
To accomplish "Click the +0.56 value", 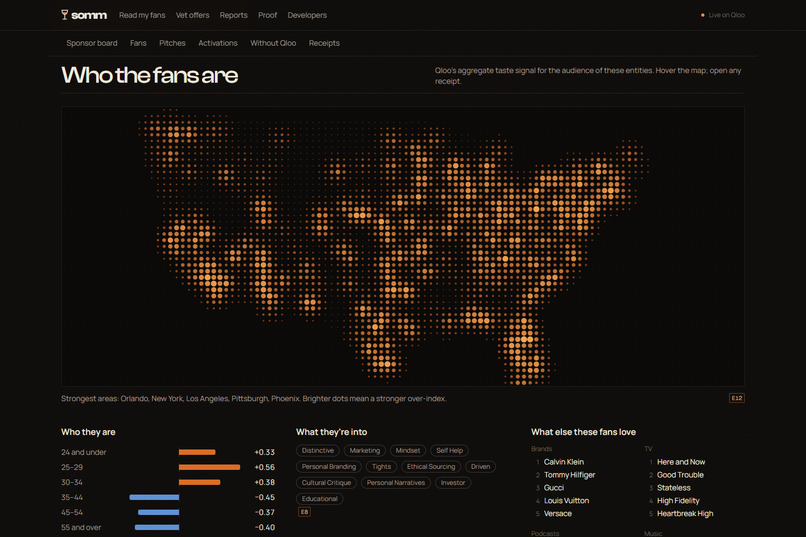I will point(265,467).
